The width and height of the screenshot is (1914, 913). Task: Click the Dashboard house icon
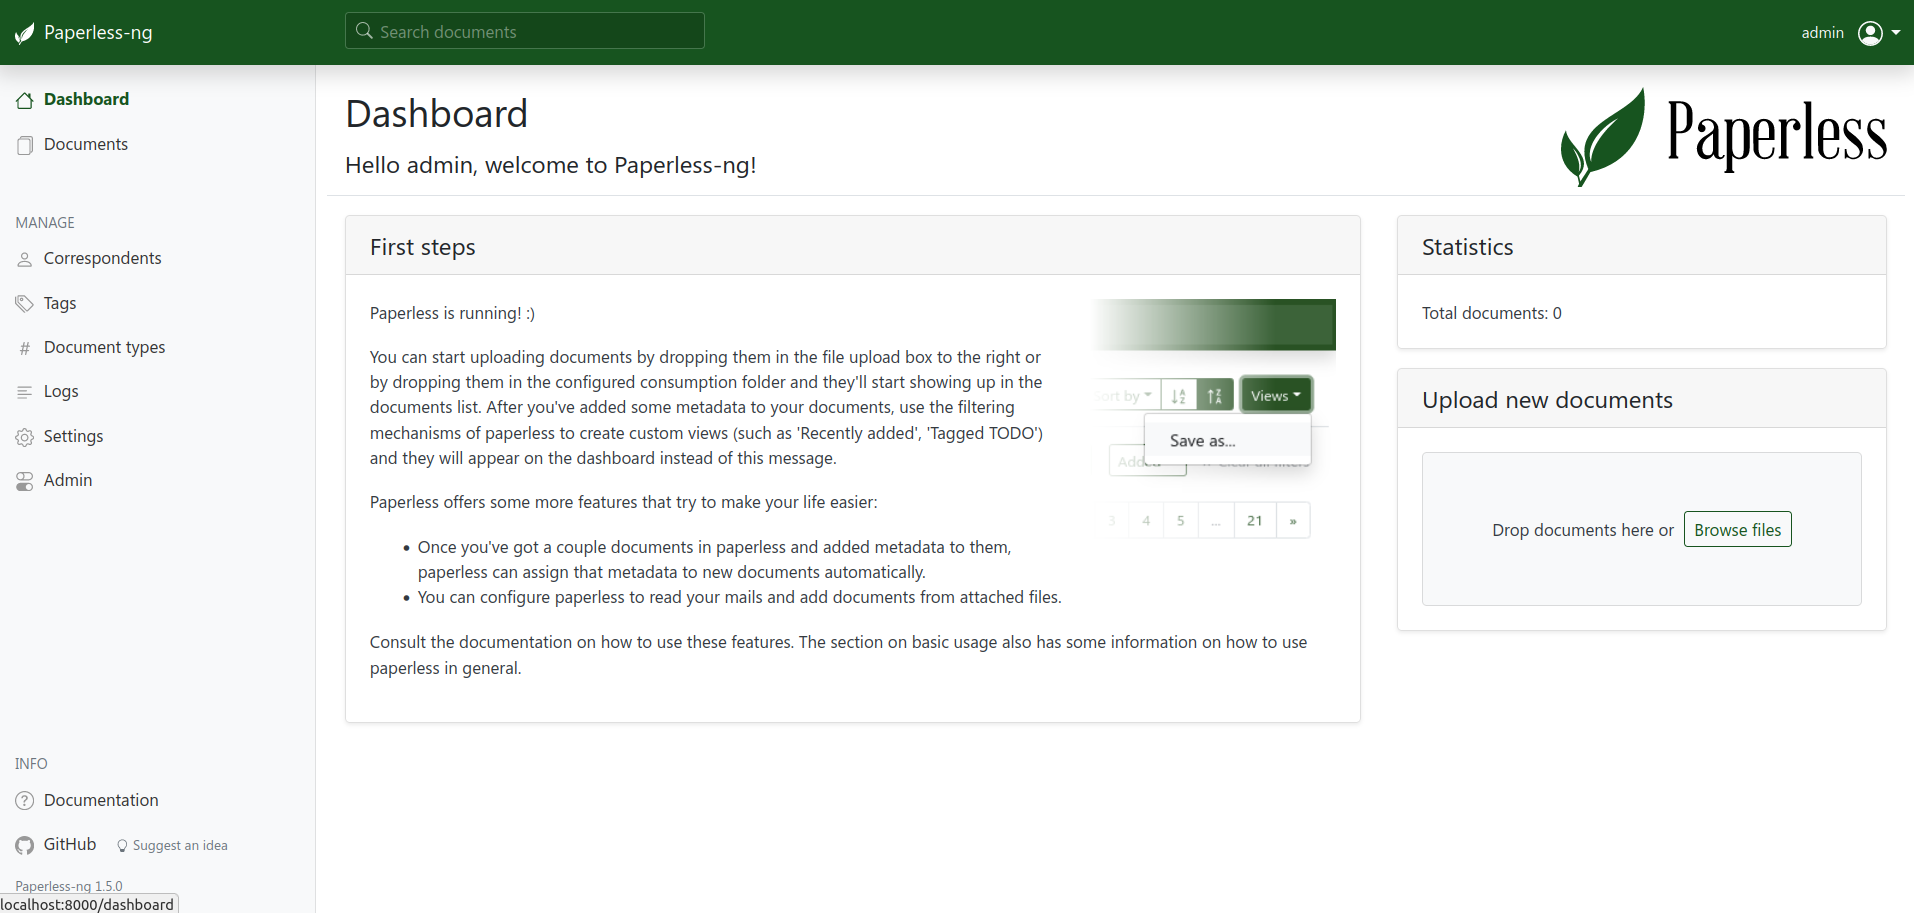tap(25, 100)
